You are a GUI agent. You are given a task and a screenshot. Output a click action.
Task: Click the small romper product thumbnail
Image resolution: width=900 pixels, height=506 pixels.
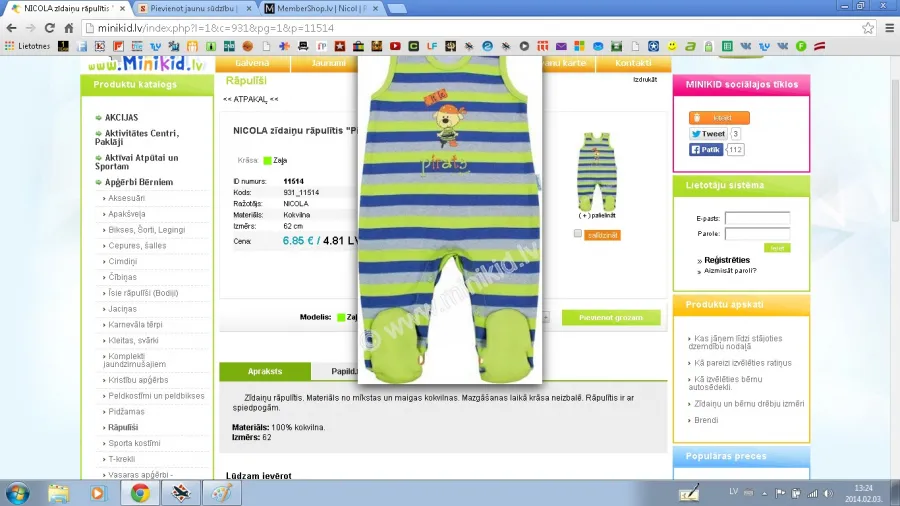(597, 172)
